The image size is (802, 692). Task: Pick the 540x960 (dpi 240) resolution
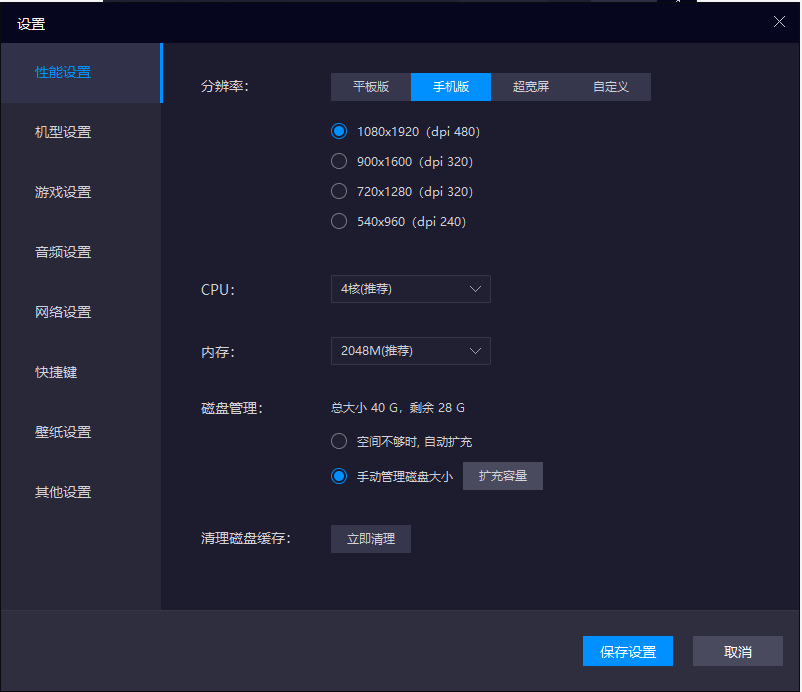(x=339, y=222)
